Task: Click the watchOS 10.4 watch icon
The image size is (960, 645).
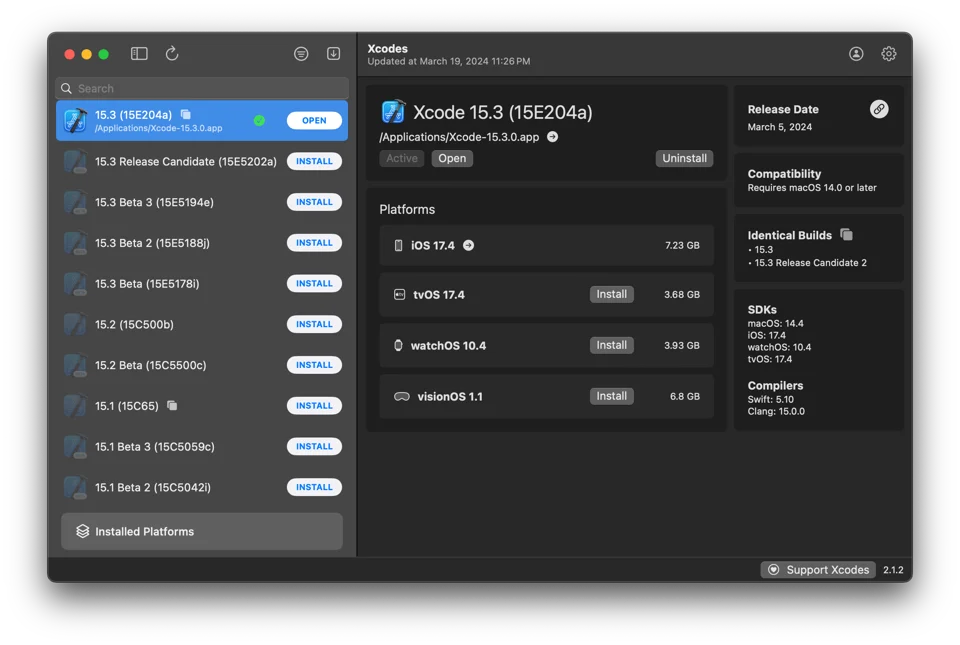Action: click(398, 345)
